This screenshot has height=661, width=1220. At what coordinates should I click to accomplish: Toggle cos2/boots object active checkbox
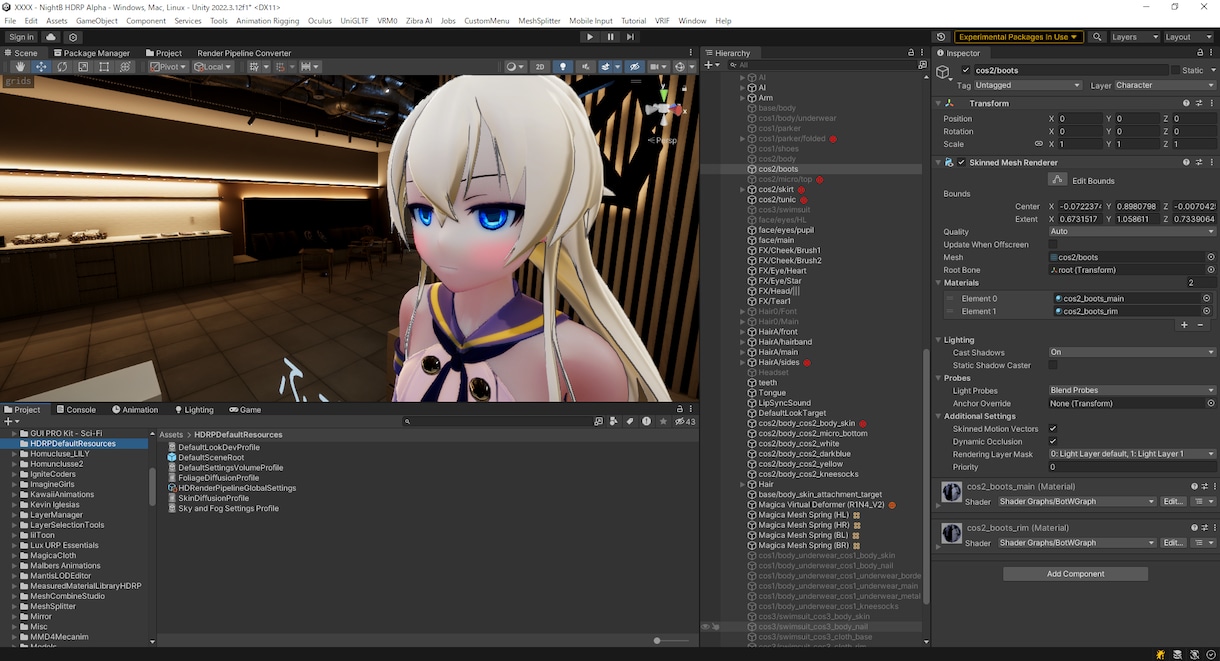[x=965, y=71]
